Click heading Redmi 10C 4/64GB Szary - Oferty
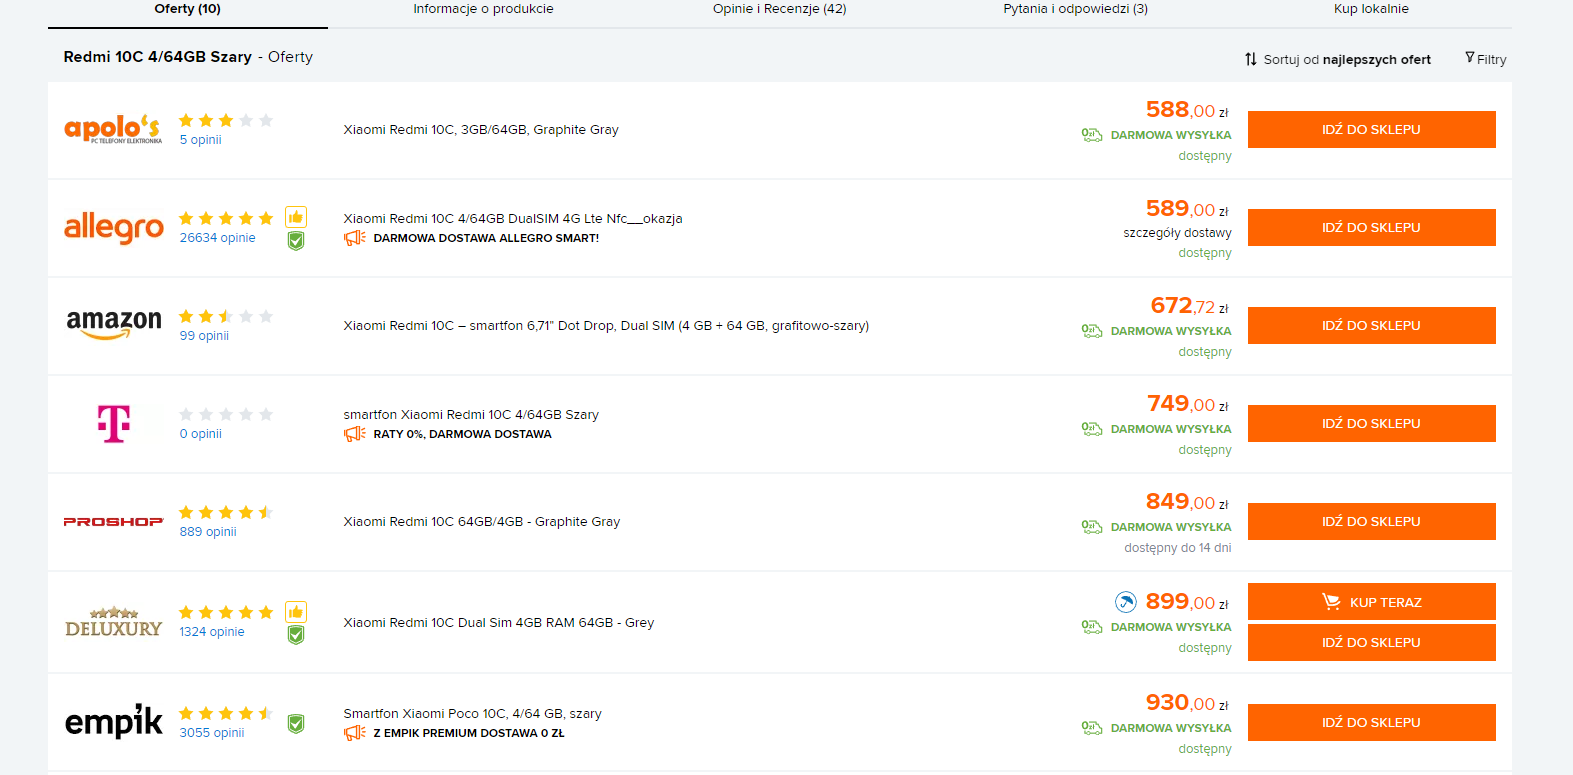Image resolution: width=1573 pixels, height=775 pixels. click(188, 57)
